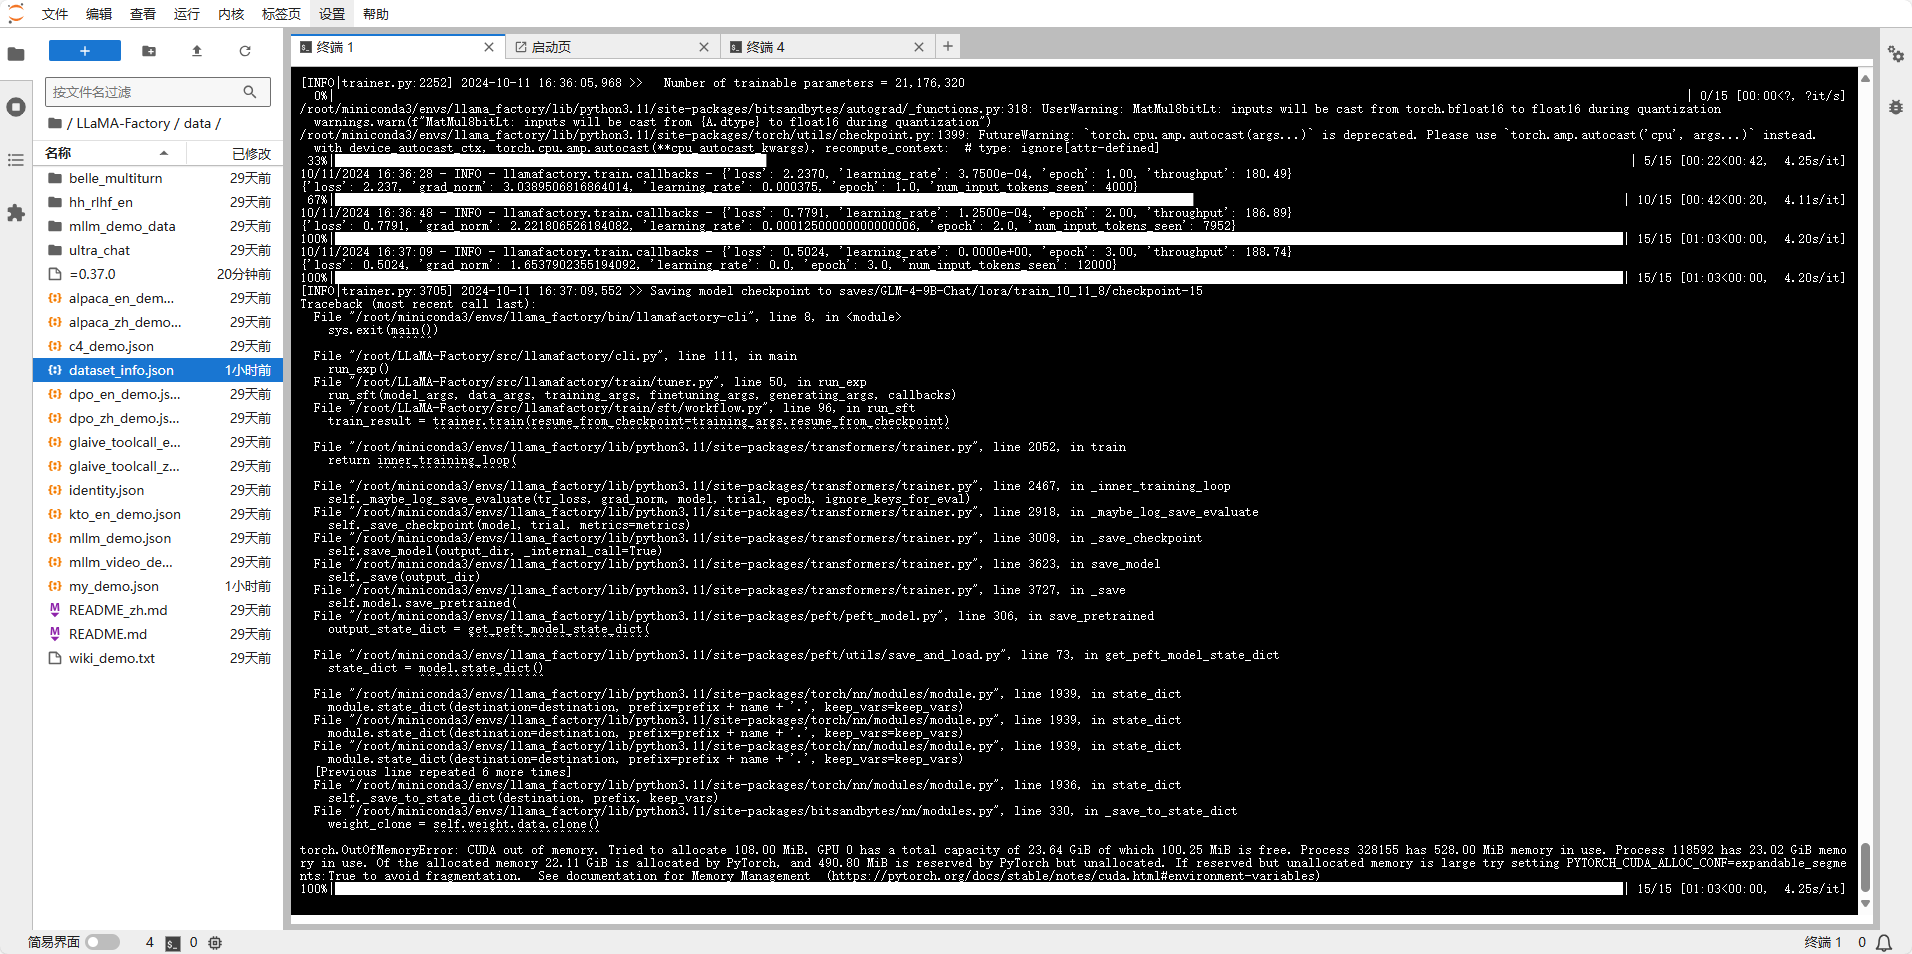Select README.md file
The width and height of the screenshot is (1912, 954).
(158, 634)
